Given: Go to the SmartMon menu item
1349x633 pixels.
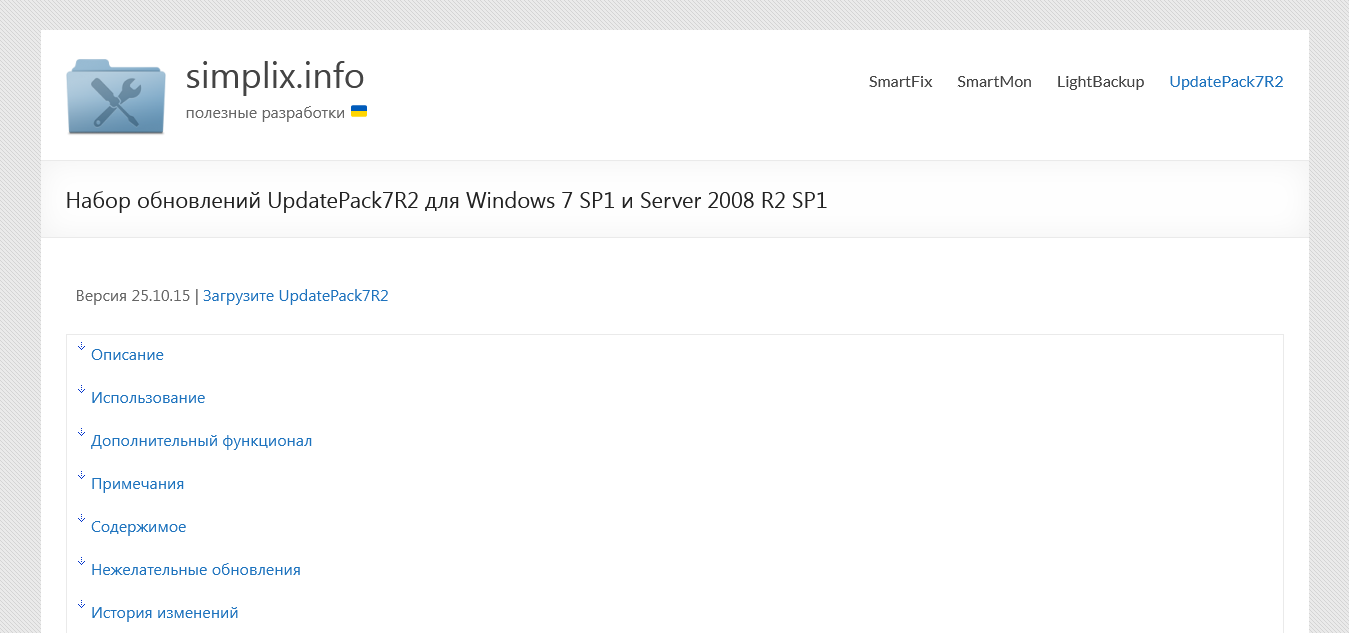Looking at the screenshot, I should [994, 82].
